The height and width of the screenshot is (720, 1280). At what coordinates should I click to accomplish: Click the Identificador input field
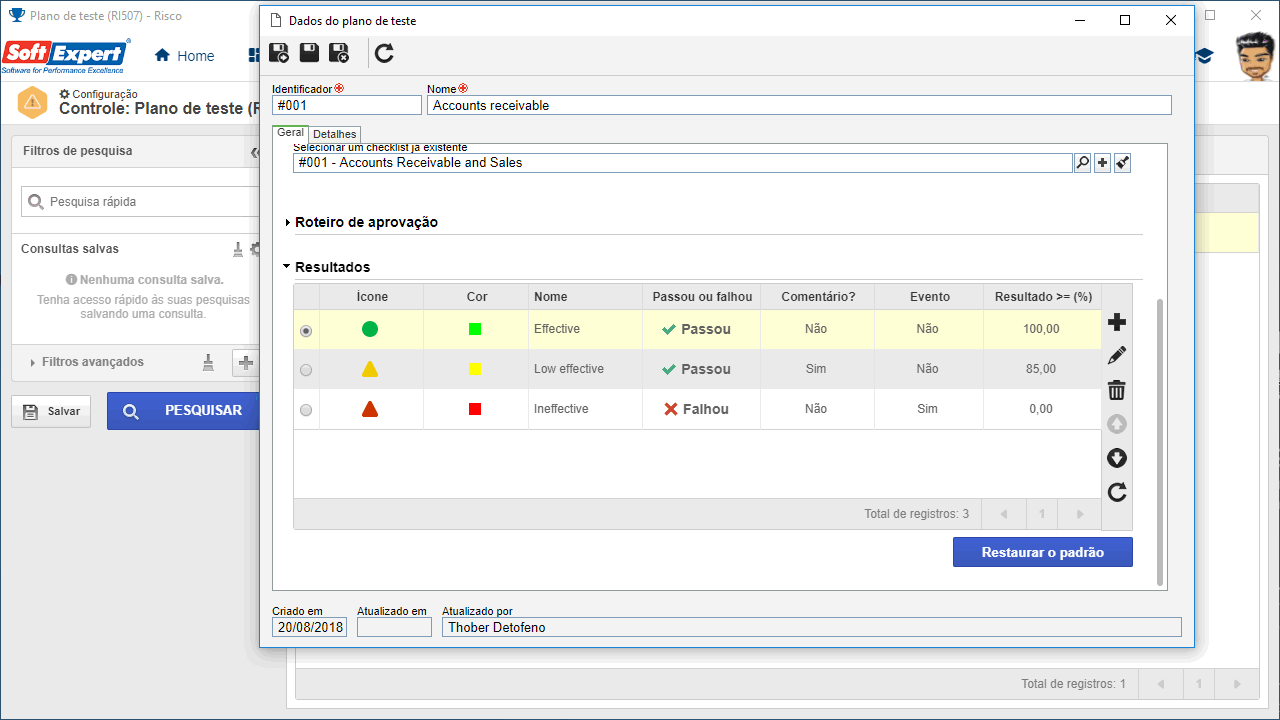(x=347, y=105)
